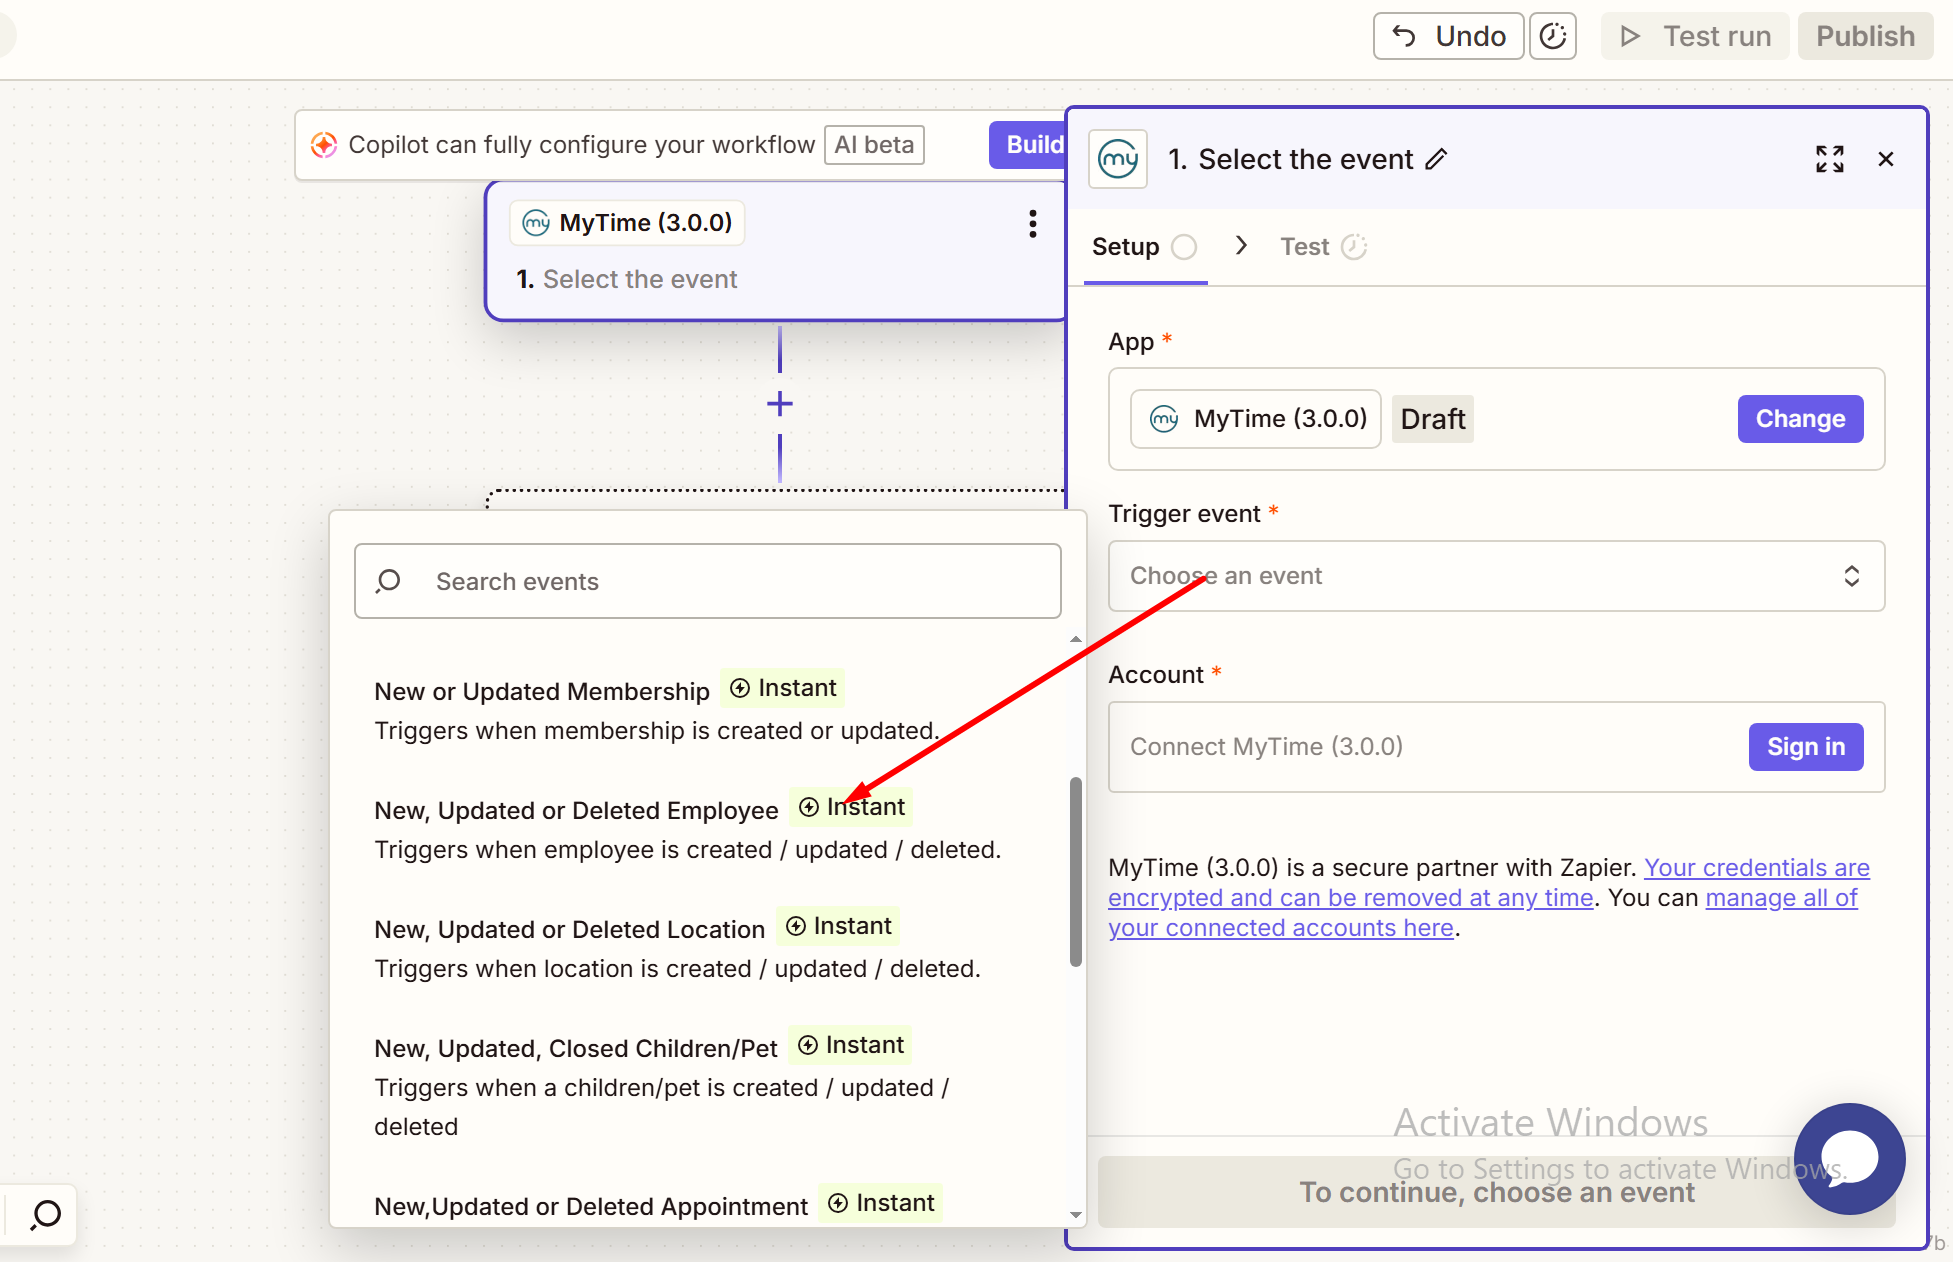Click the events list scrollbar thumb
The width and height of the screenshot is (1953, 1262).
coord(1076,870)
